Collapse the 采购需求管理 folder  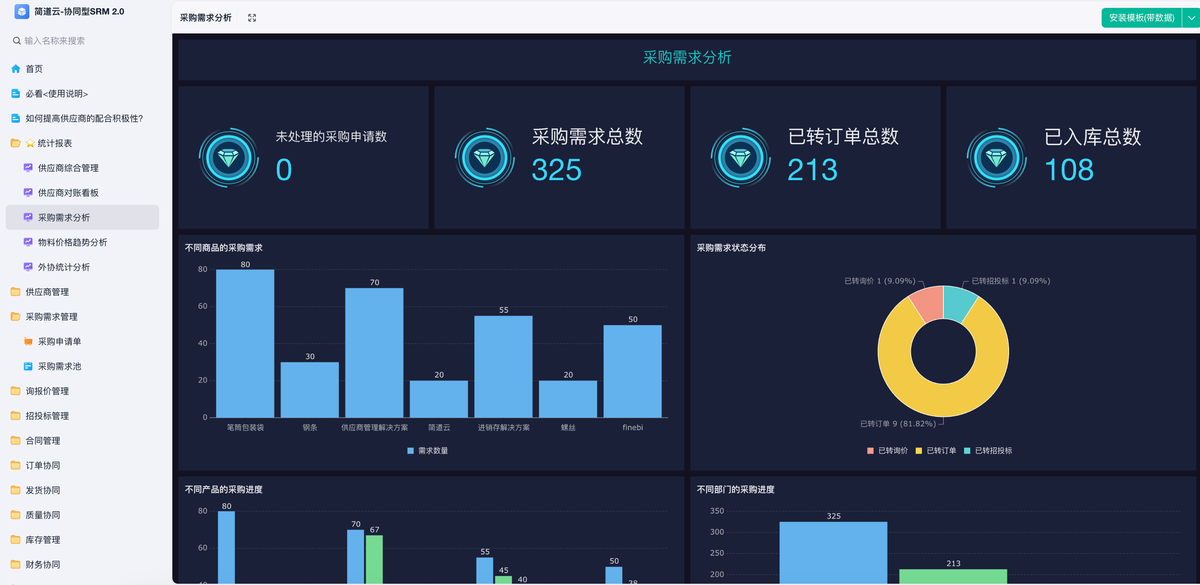(82, 317)
